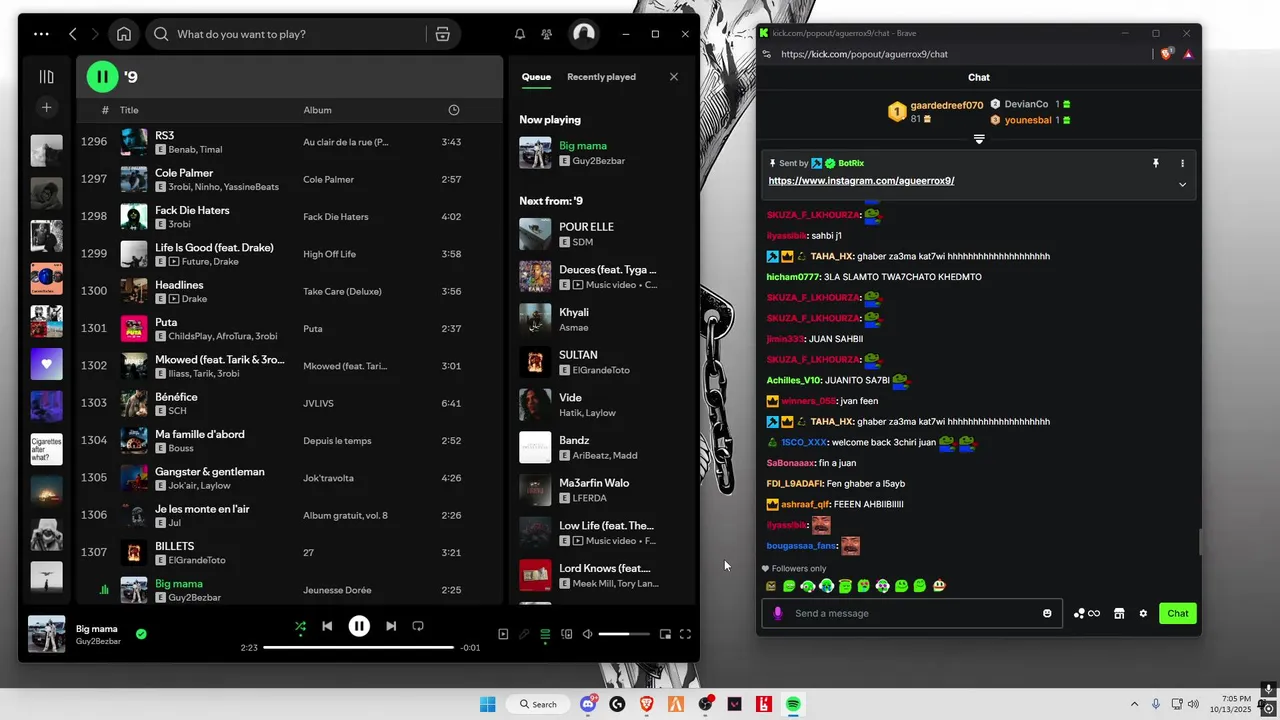
Task: Collapse chat leaderboard handle
Action: pos(979,139)
